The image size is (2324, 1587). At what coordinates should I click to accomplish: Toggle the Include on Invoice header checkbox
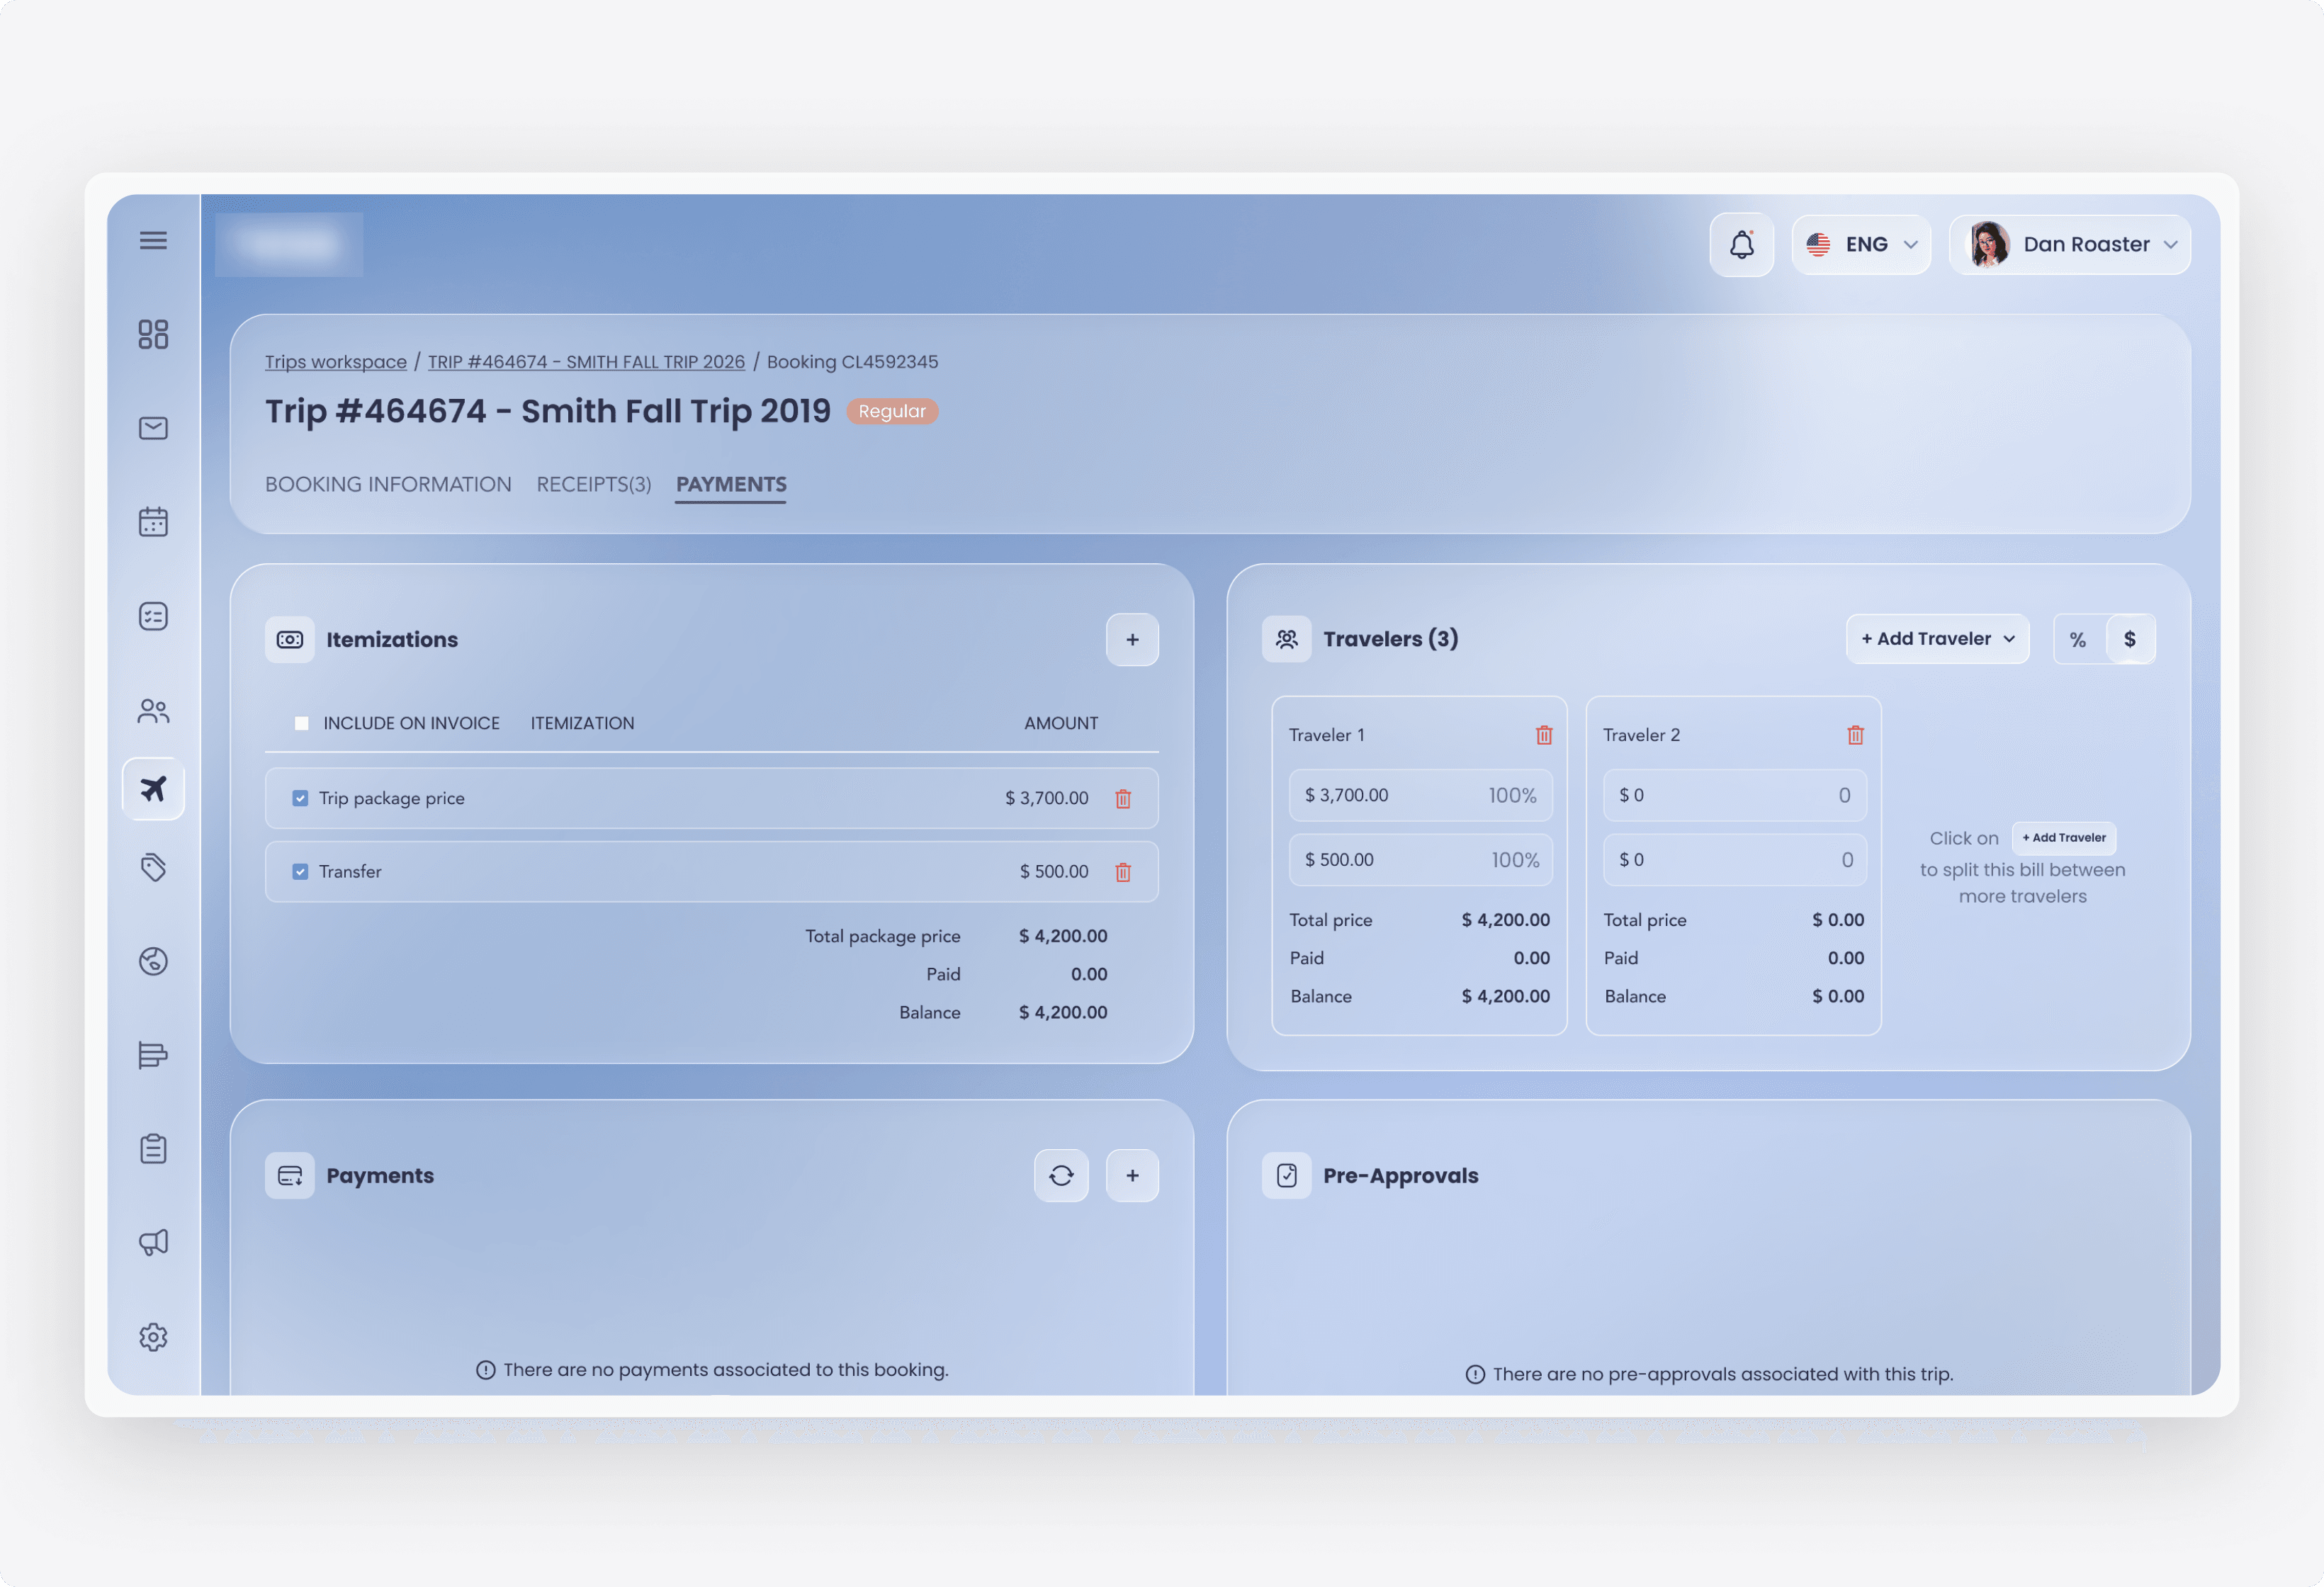[x=301, y=723]
